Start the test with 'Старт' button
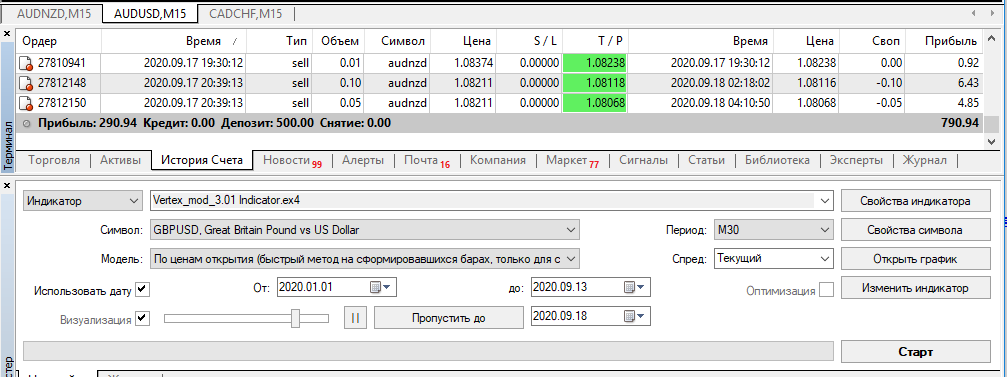 916,351
